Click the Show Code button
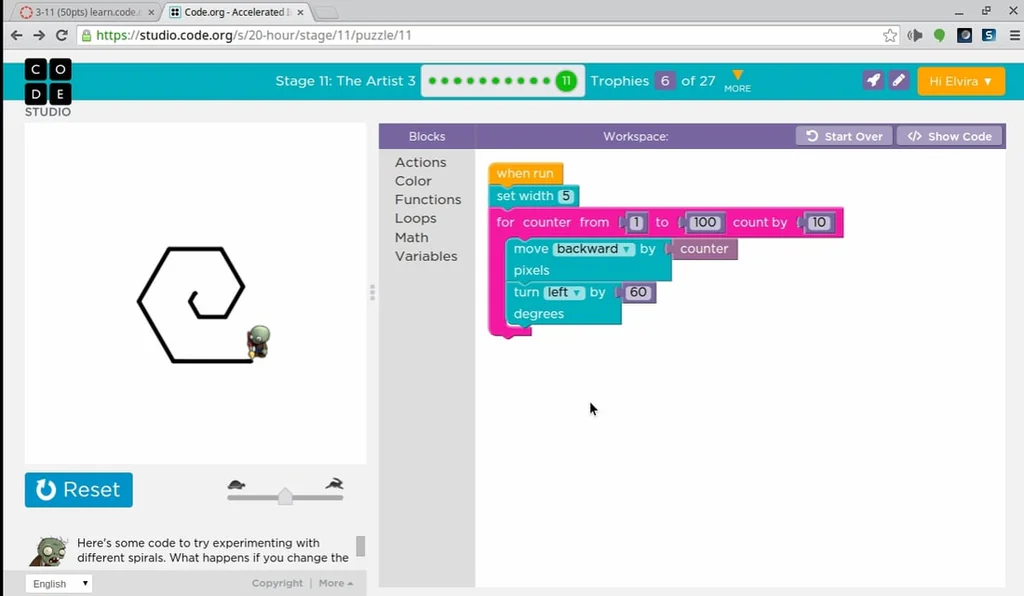The width and height of the screenshot is (1024, 596). (950, 136)
